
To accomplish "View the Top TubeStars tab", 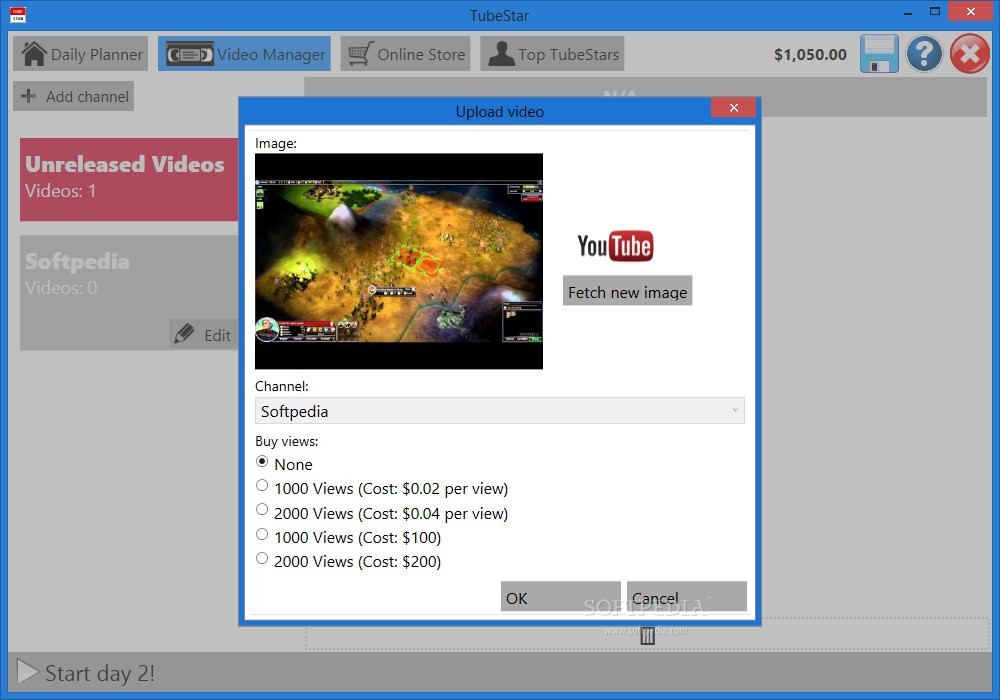I will point(552,54).
